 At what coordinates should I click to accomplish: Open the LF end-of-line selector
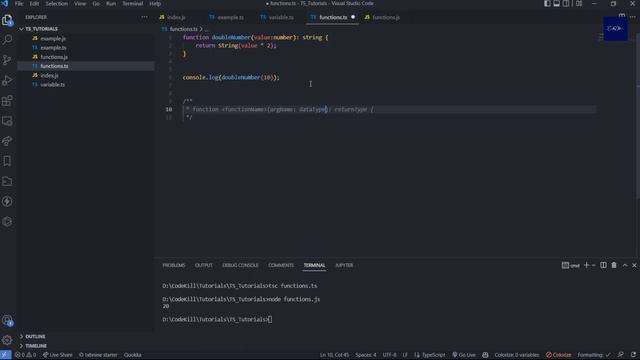coord(405,355)
